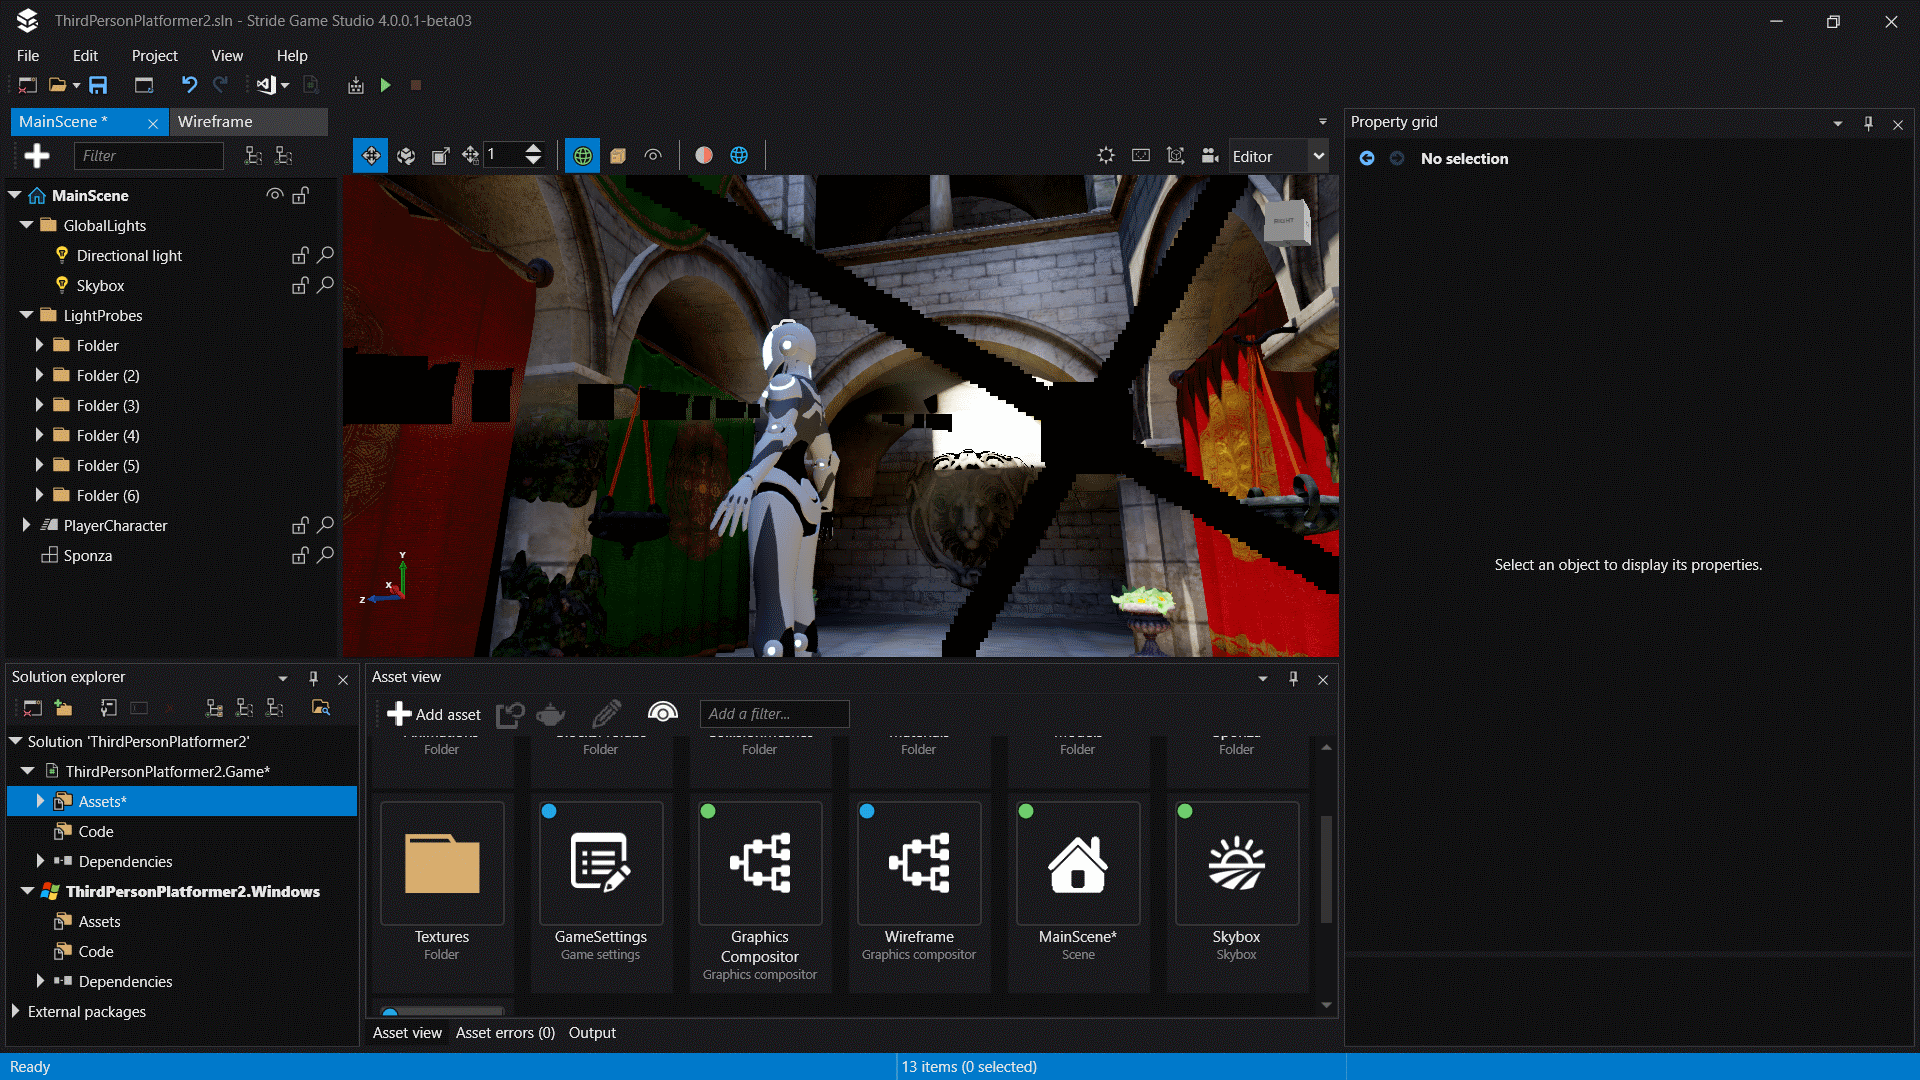Switch to the Asset errors (0) tab

tap(505, 1033)
